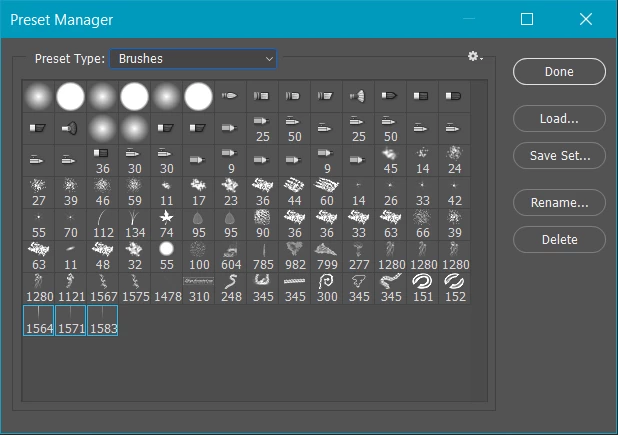Select the brush preset labeled 982

click(x=294, y=257)
